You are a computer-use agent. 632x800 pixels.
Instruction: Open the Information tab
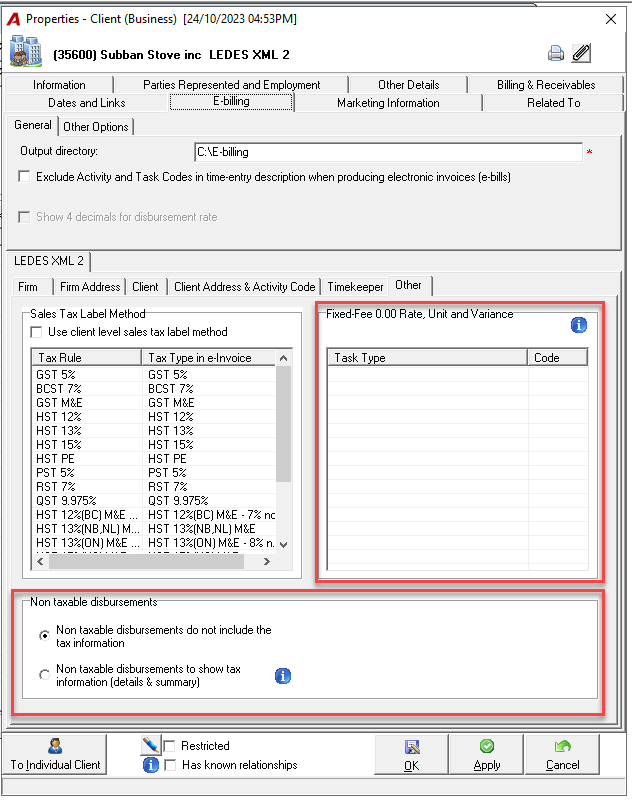(59, 85)
